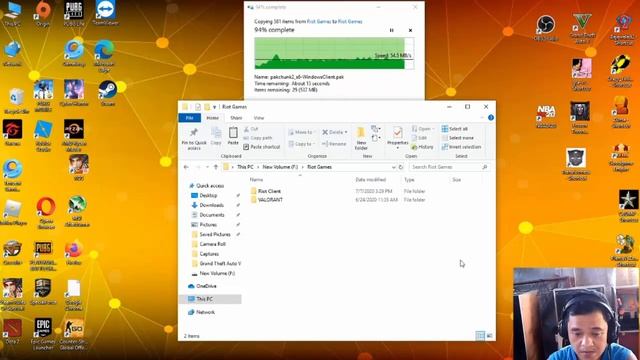Launch Grand Theft Auto V shortcut

(x=582, y=29)
